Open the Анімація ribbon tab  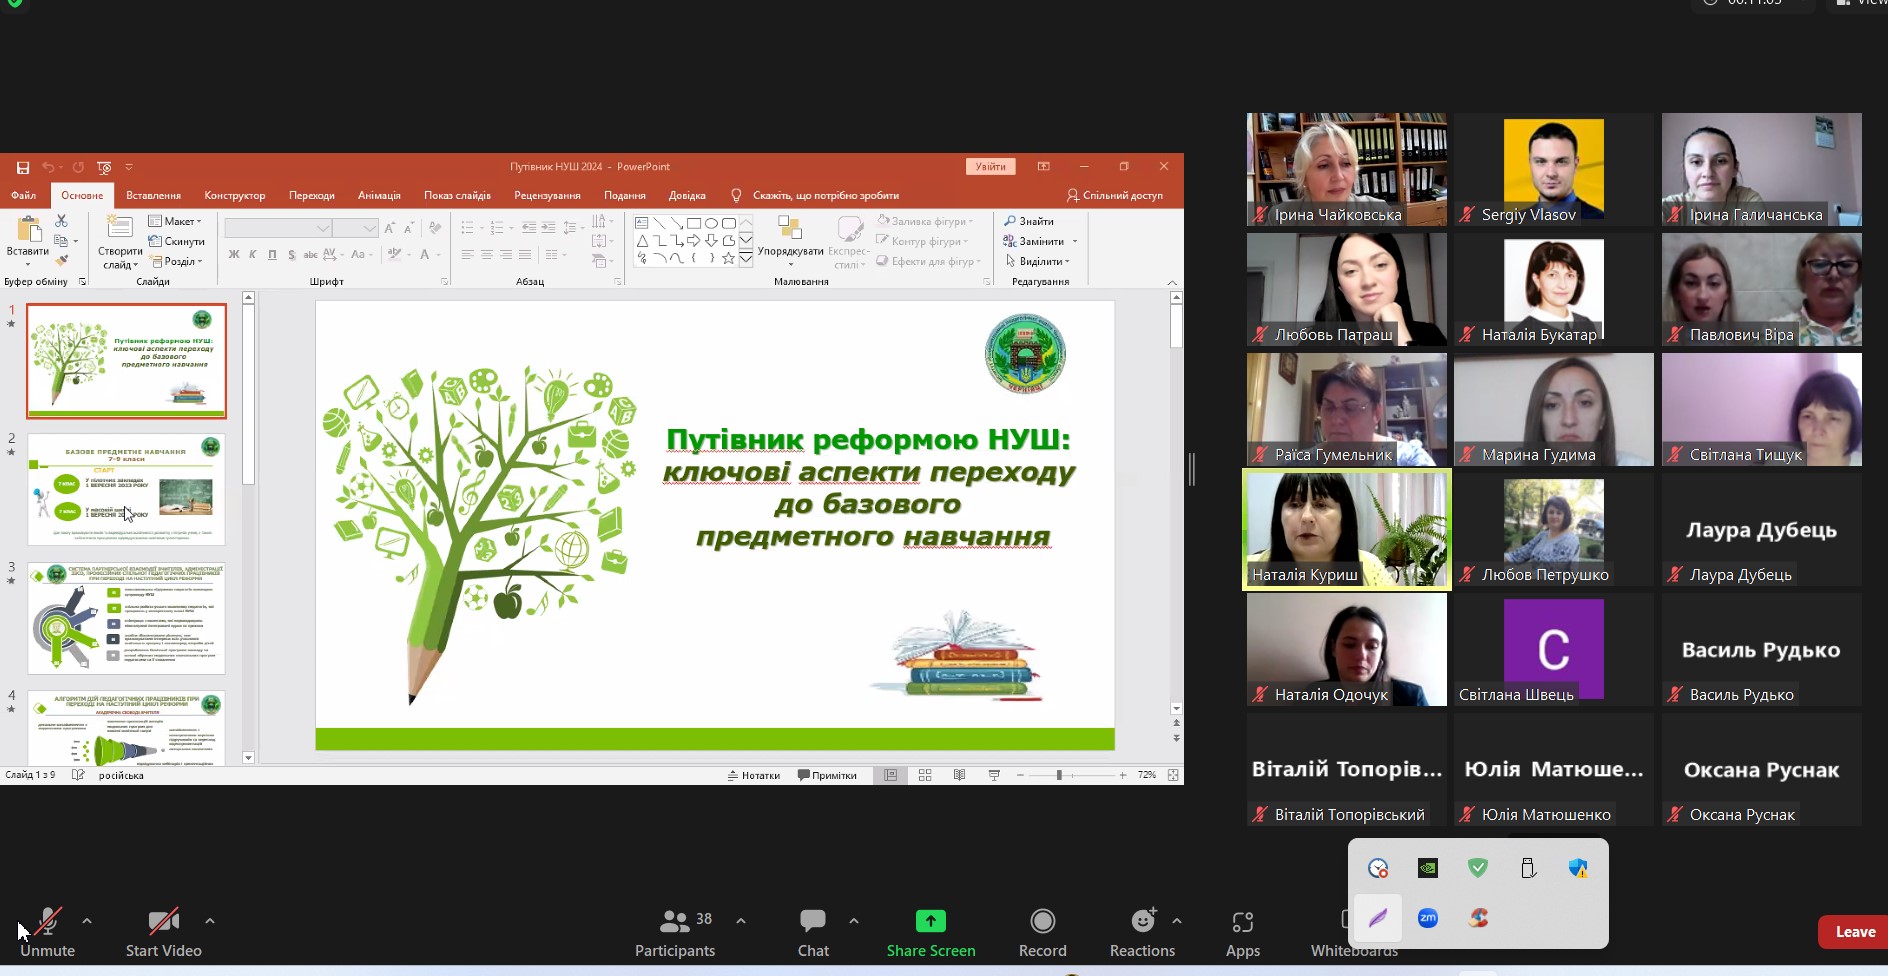[x=379, y=195]
